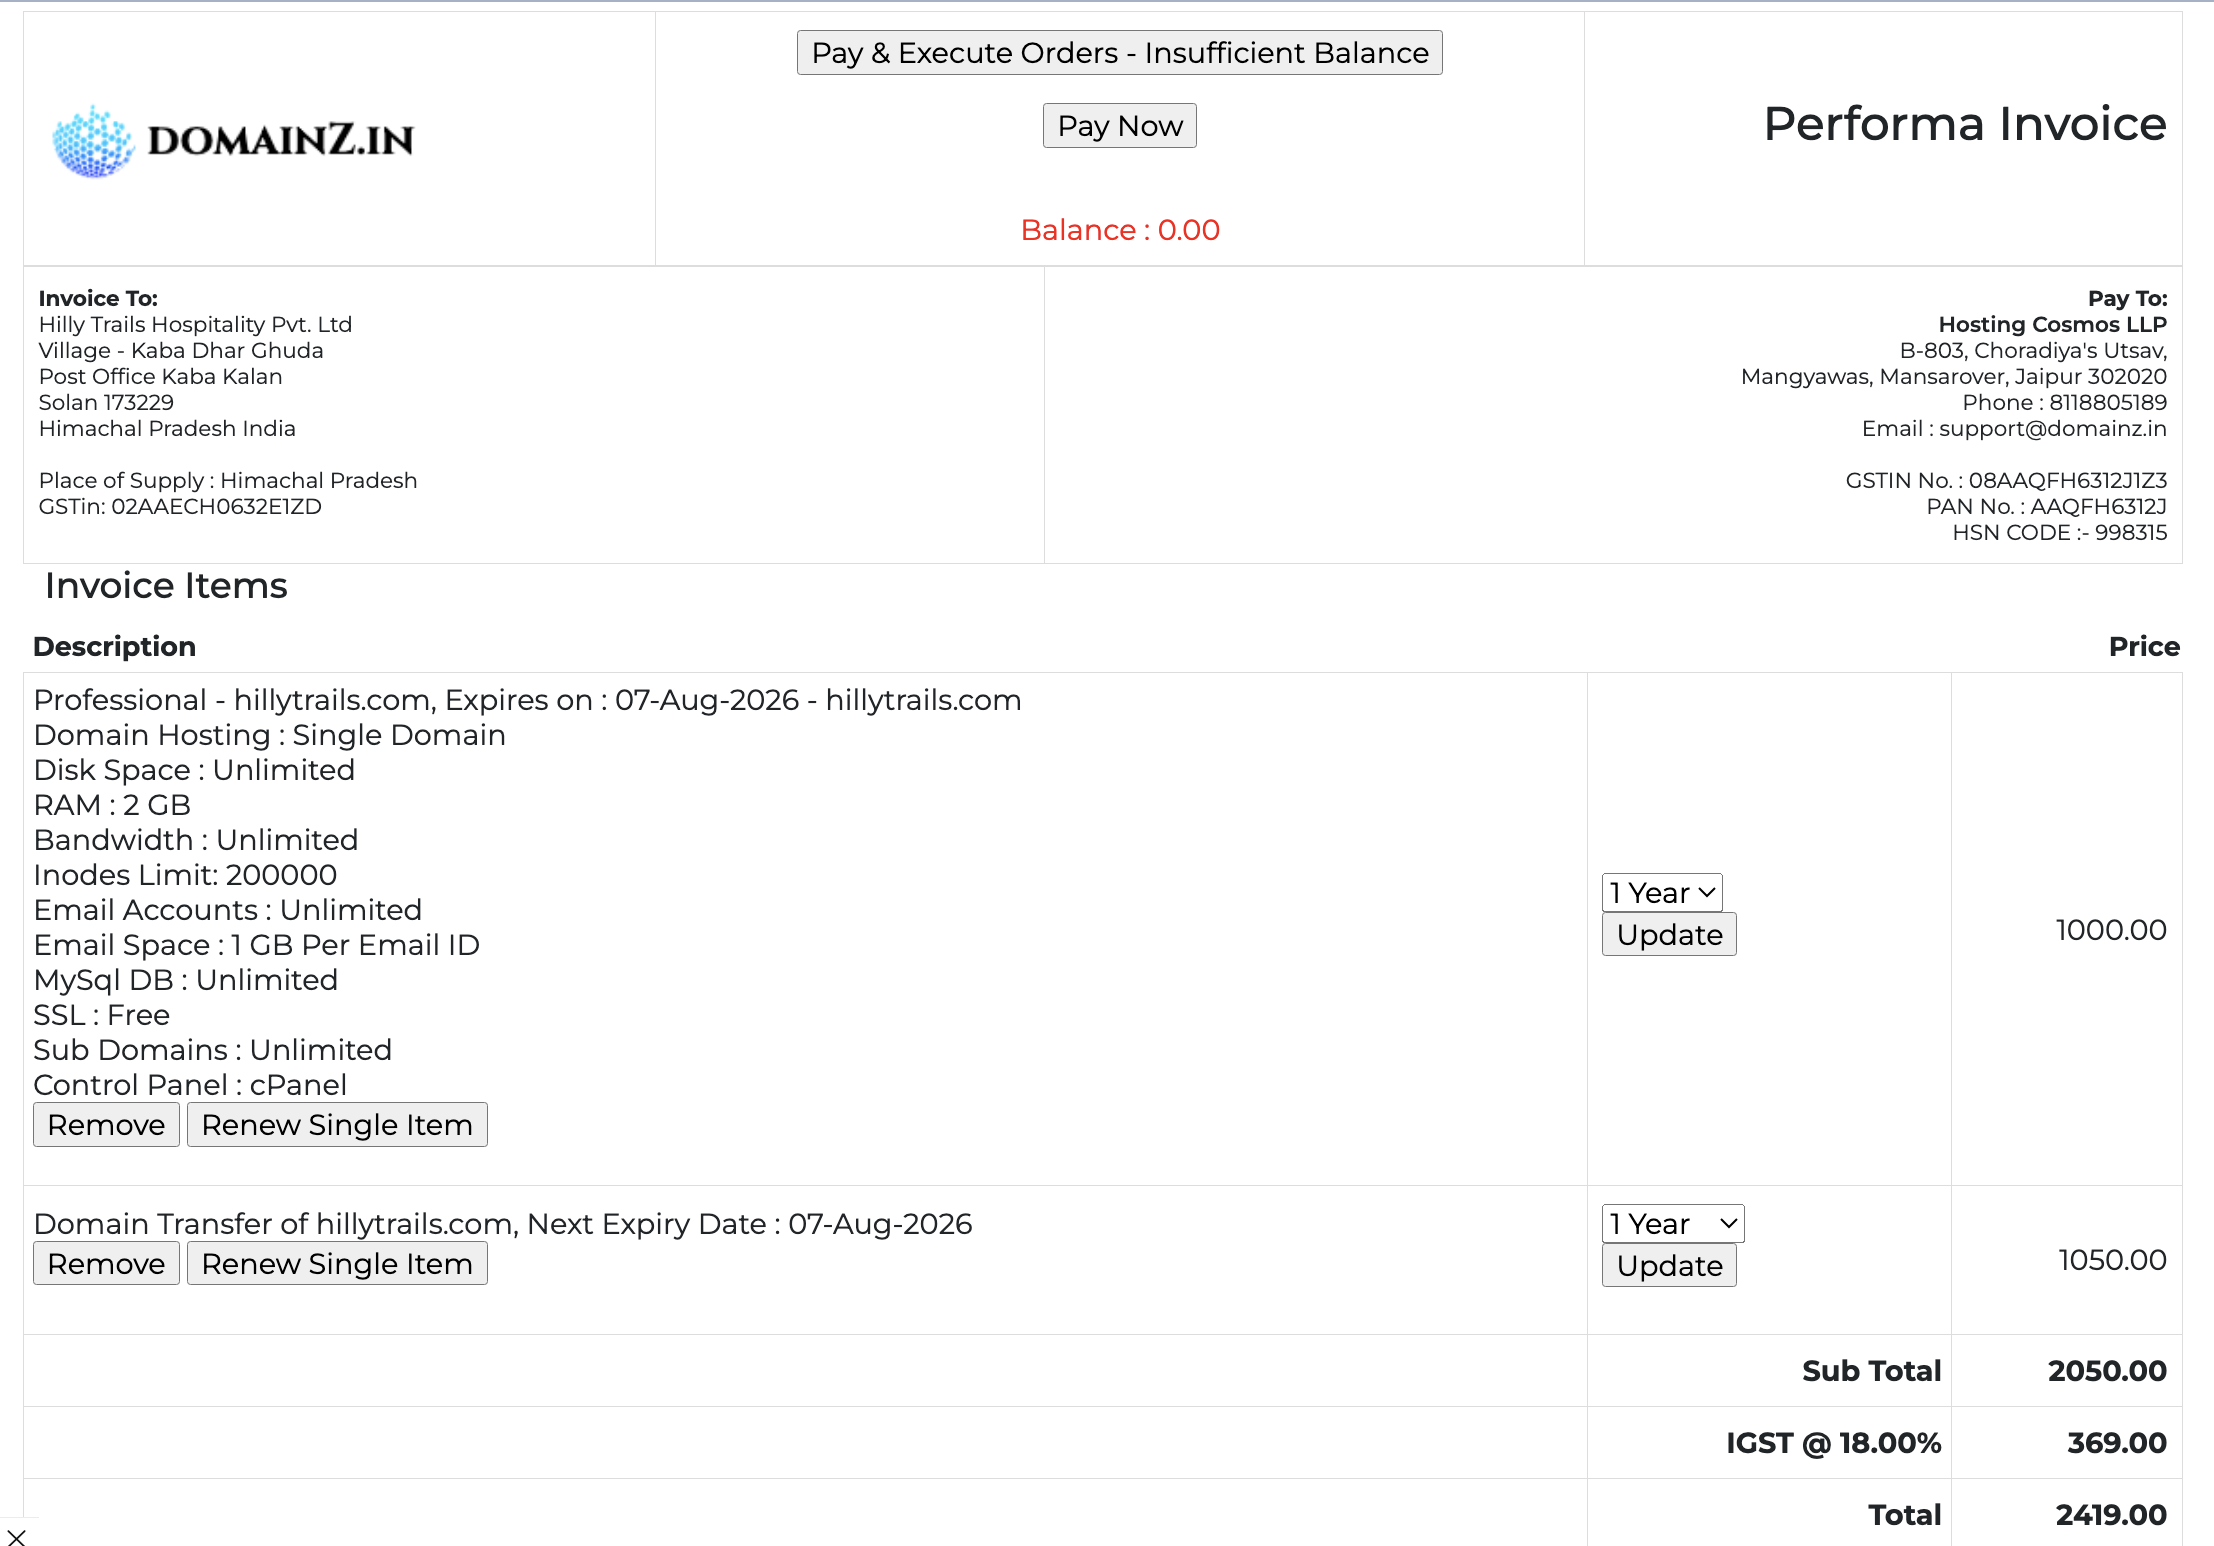Open the hosting duration 1 Year dropdown
This screenshot has height=1546, width=2214.
(x=1661, y=892)
